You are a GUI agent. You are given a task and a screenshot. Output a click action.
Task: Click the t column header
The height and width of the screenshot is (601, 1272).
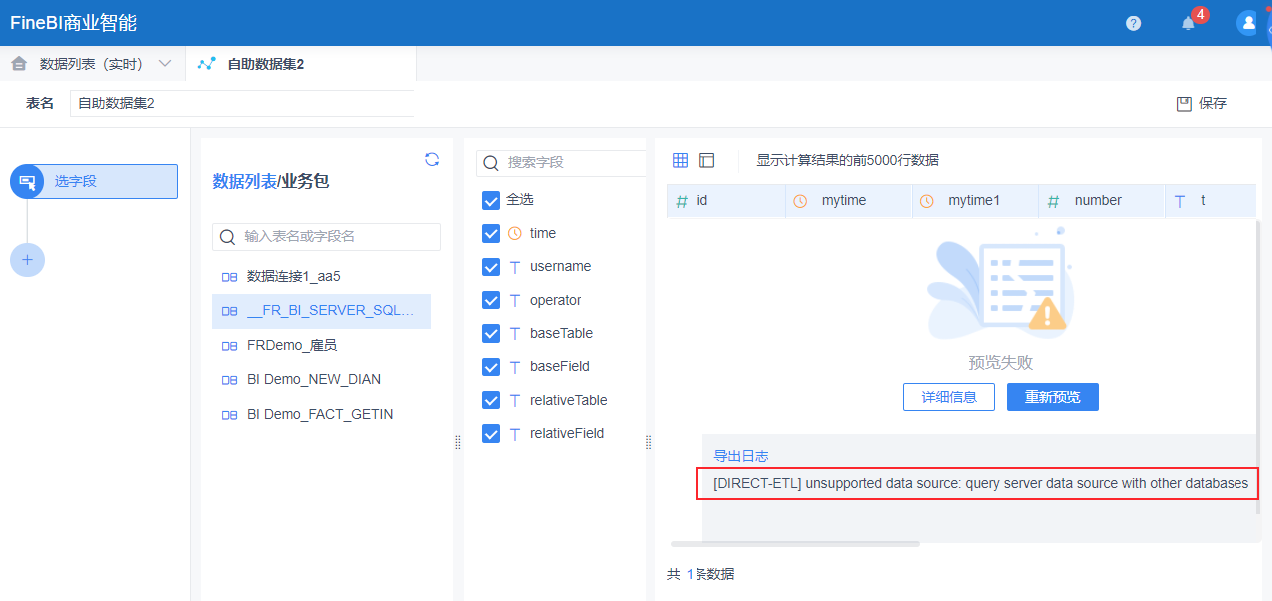coord(1210,201)
